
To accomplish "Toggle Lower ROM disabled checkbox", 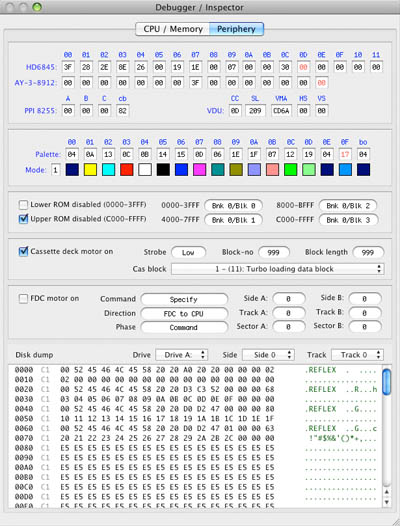I will [23, 205].
